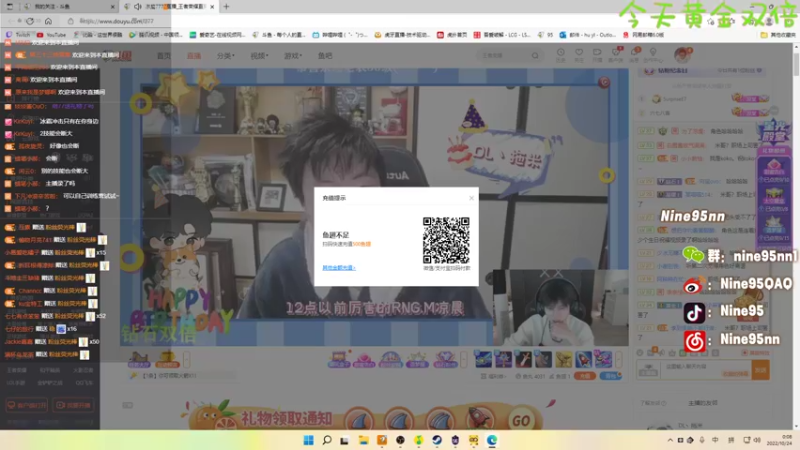The image size is (800, 450).
Task: Open the diamond activity icon
Action: pos(444,360)
